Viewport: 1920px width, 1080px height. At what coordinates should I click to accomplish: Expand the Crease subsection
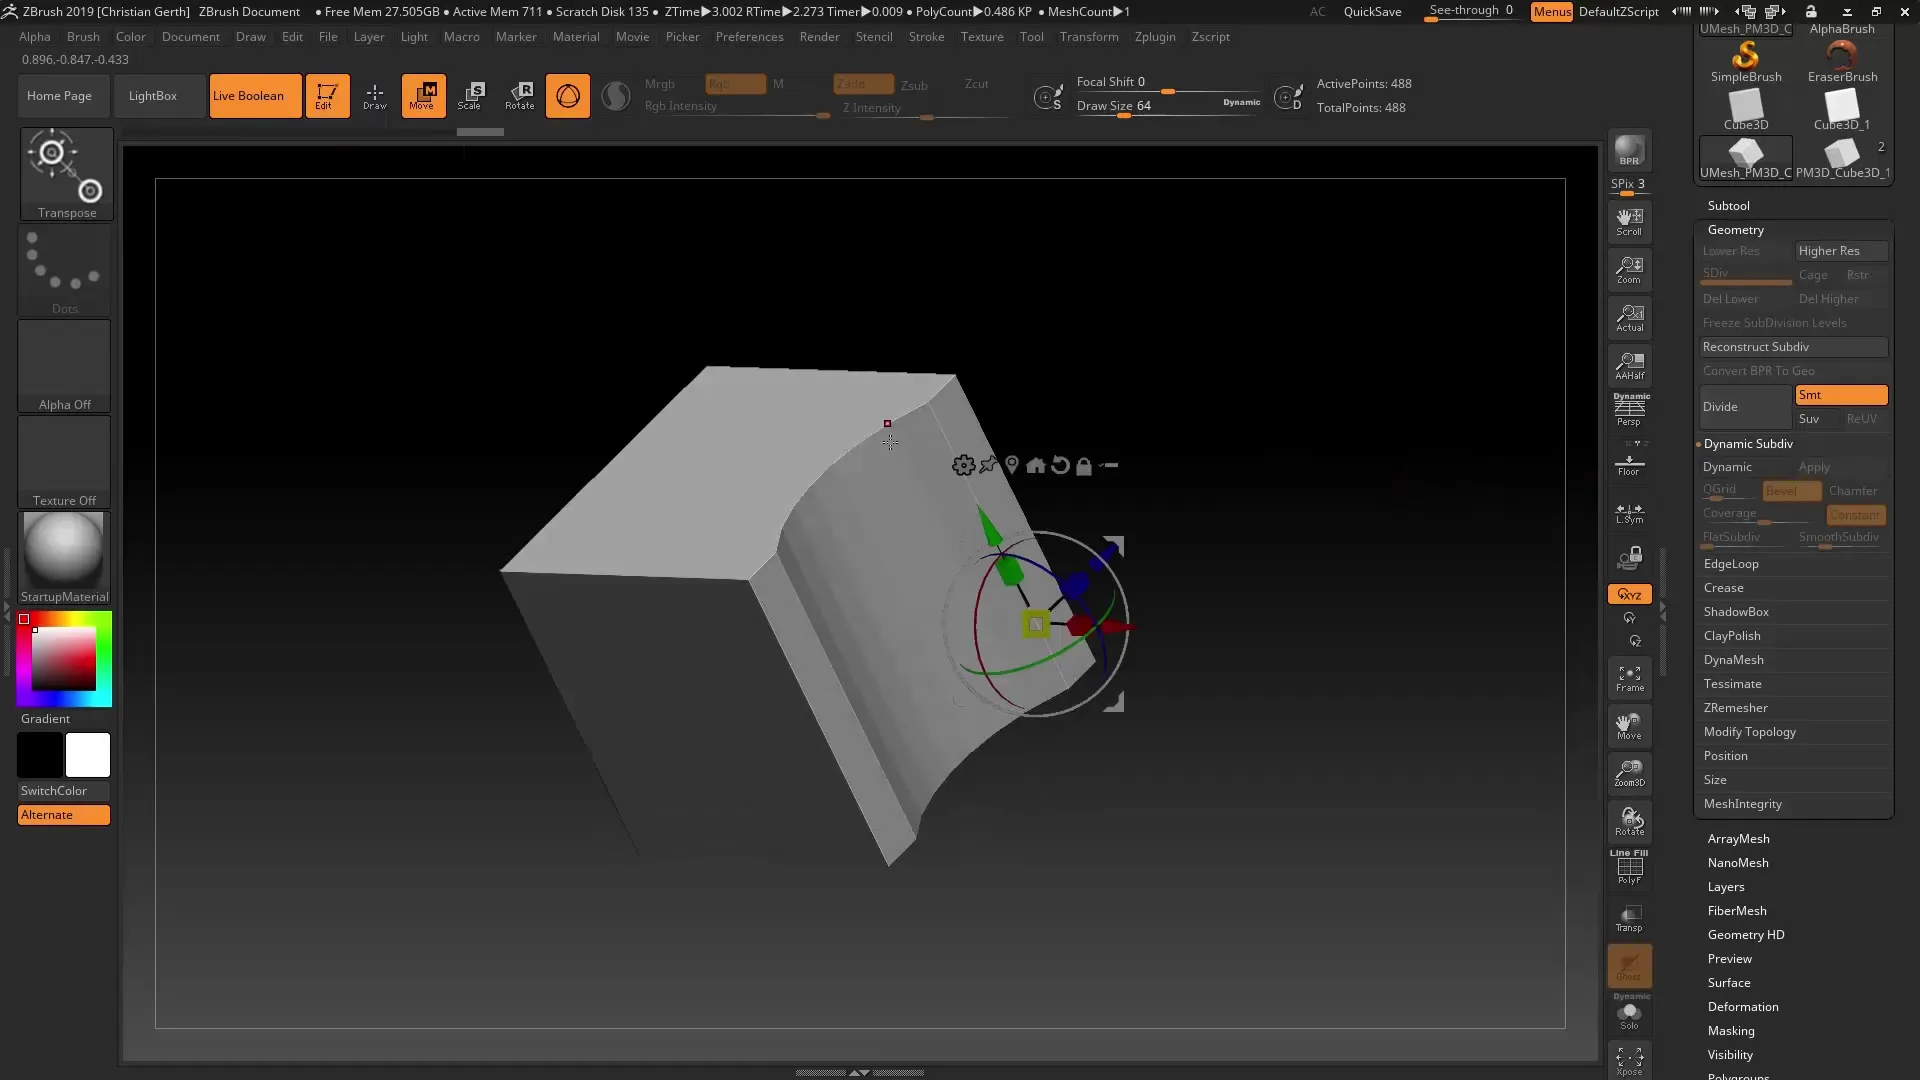coord(1723,588)
